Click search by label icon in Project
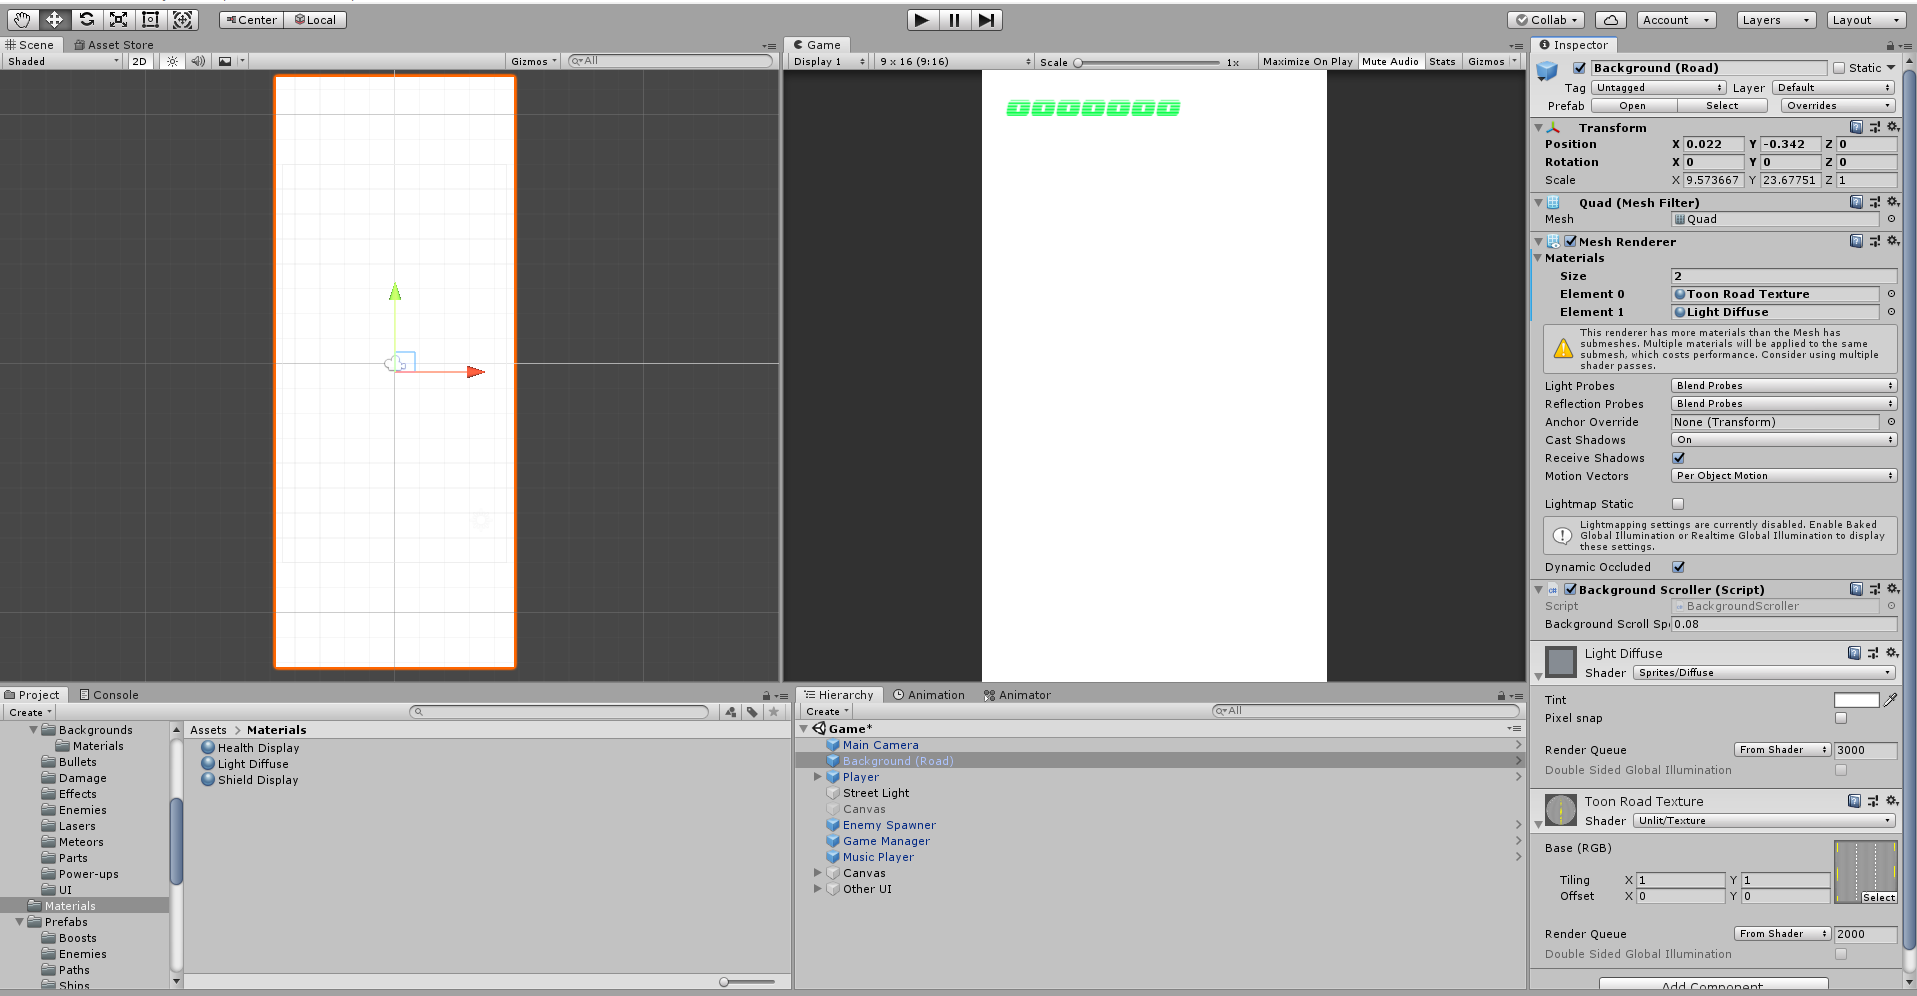Viewport: 1917px width, 996px height. pyautogui.click(x=752, y=712)
